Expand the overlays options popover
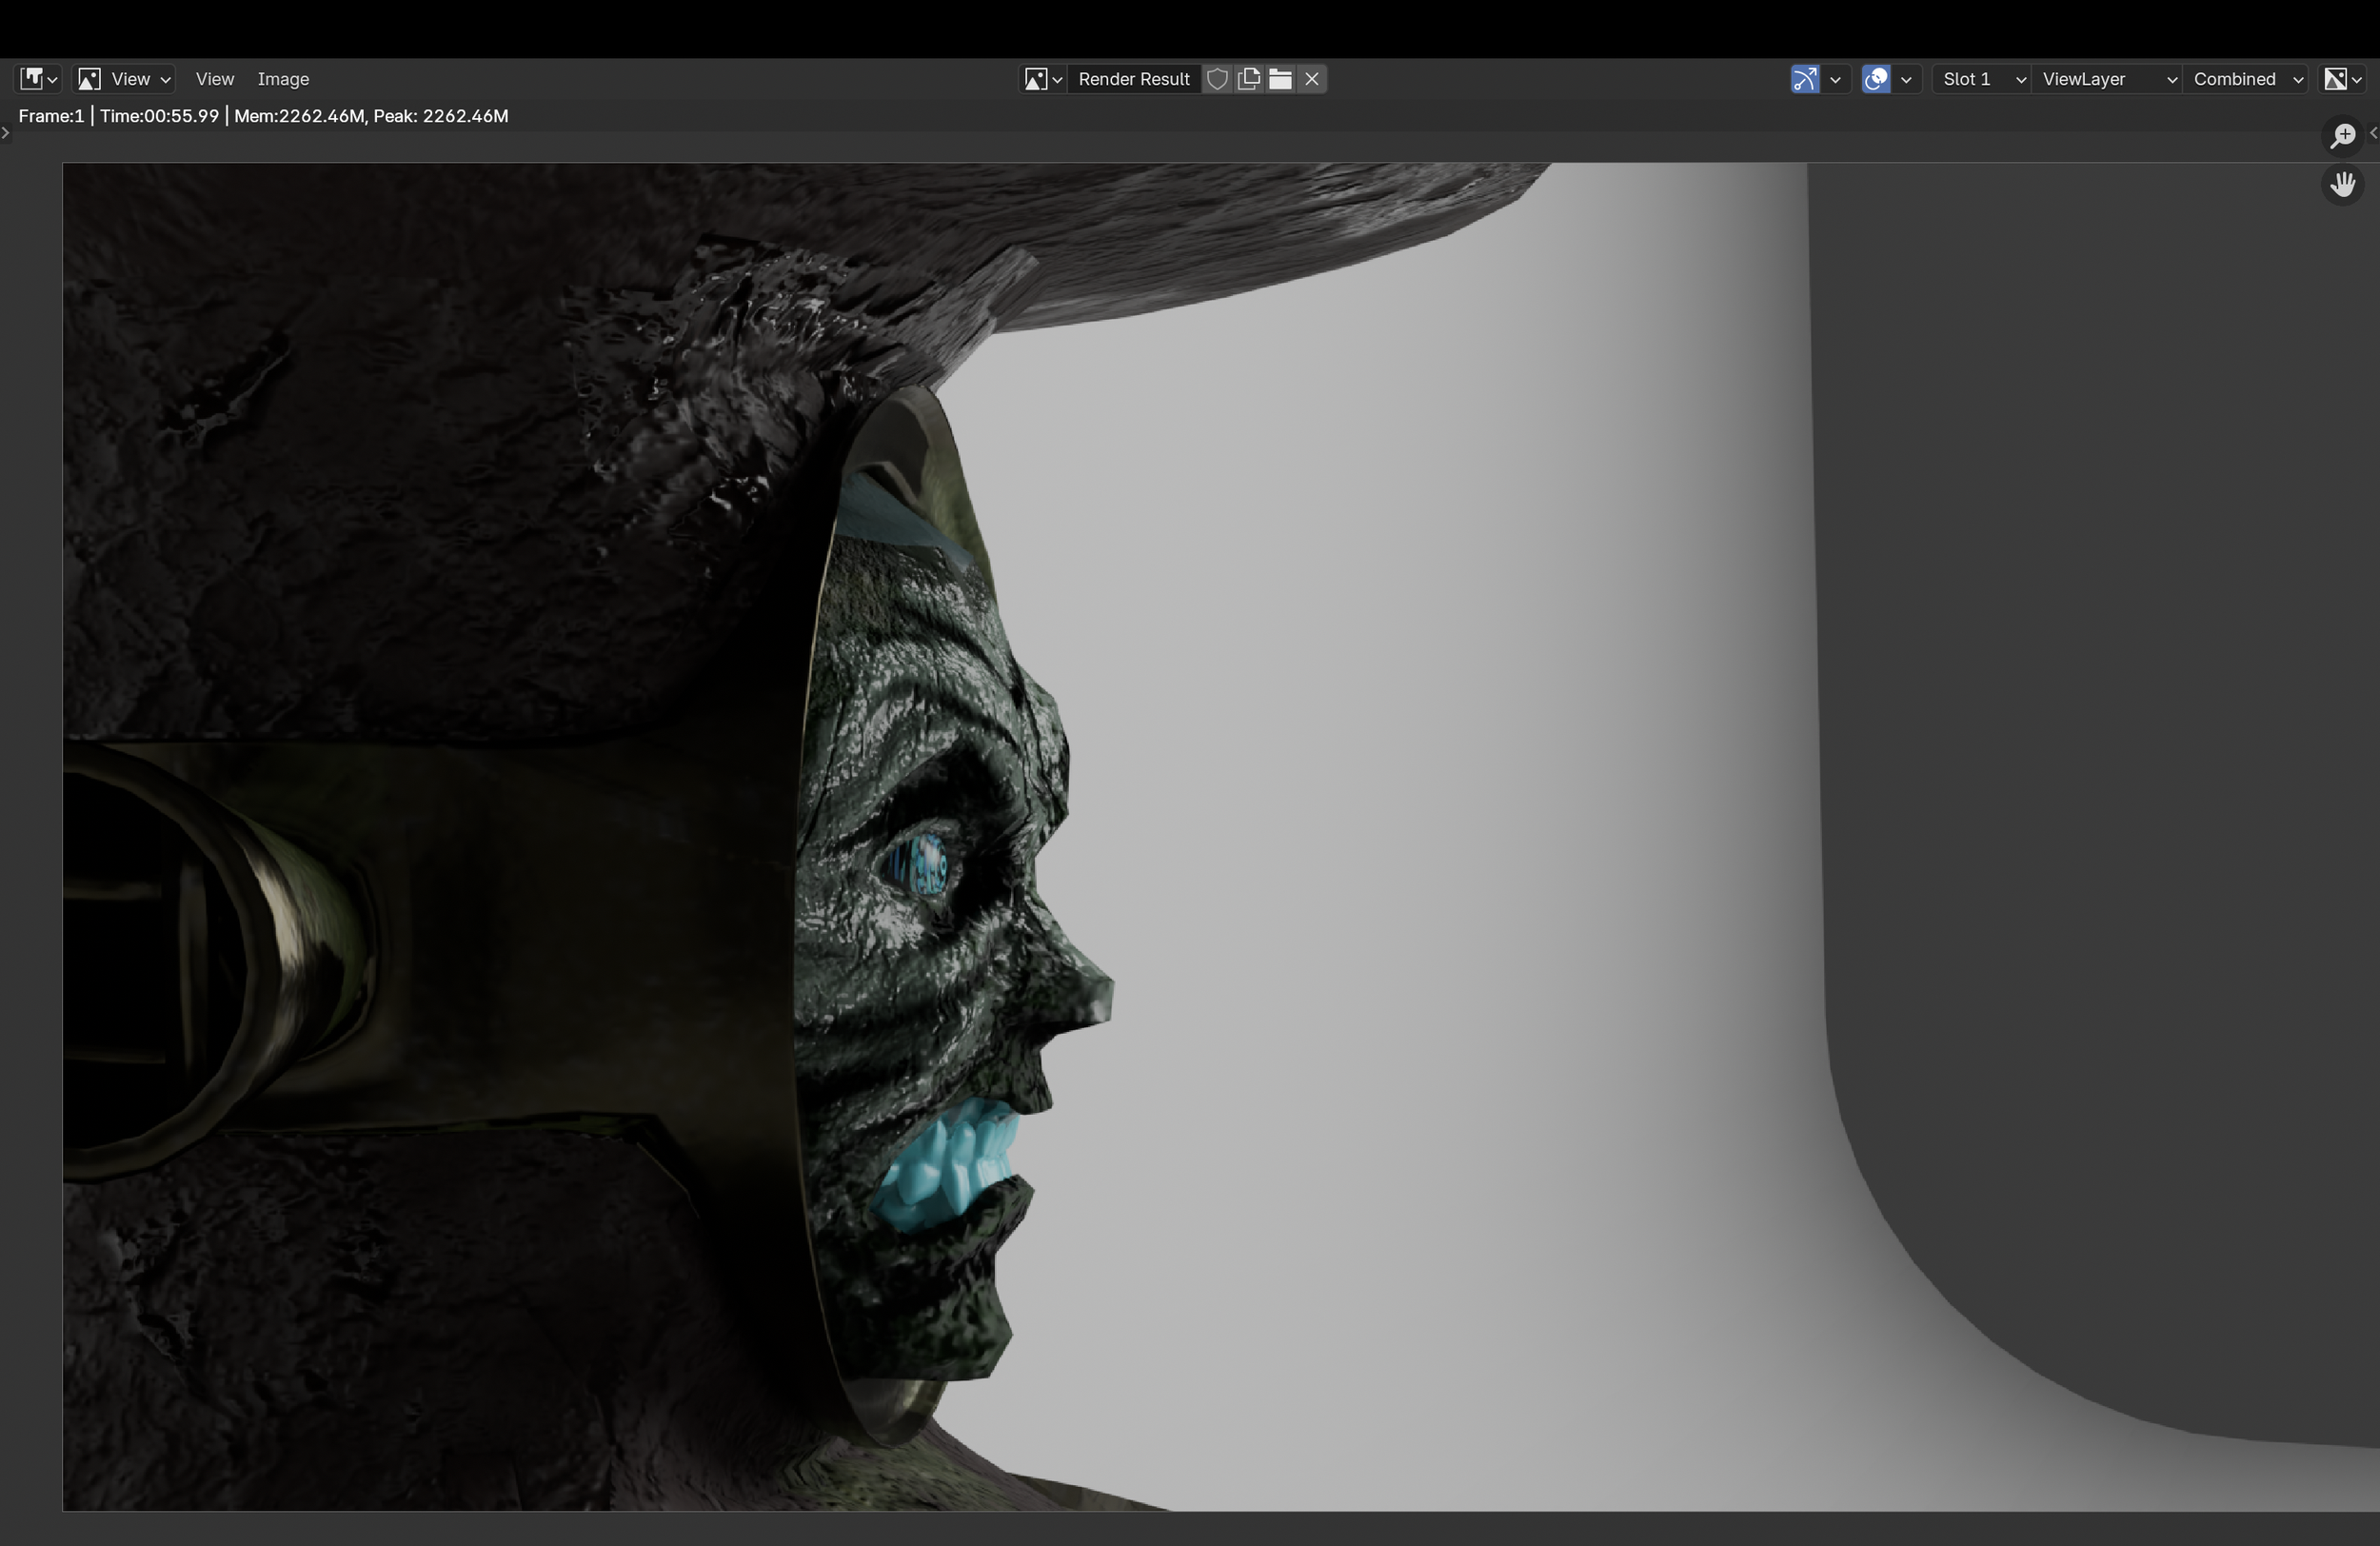 click(x=1906, y=79)
